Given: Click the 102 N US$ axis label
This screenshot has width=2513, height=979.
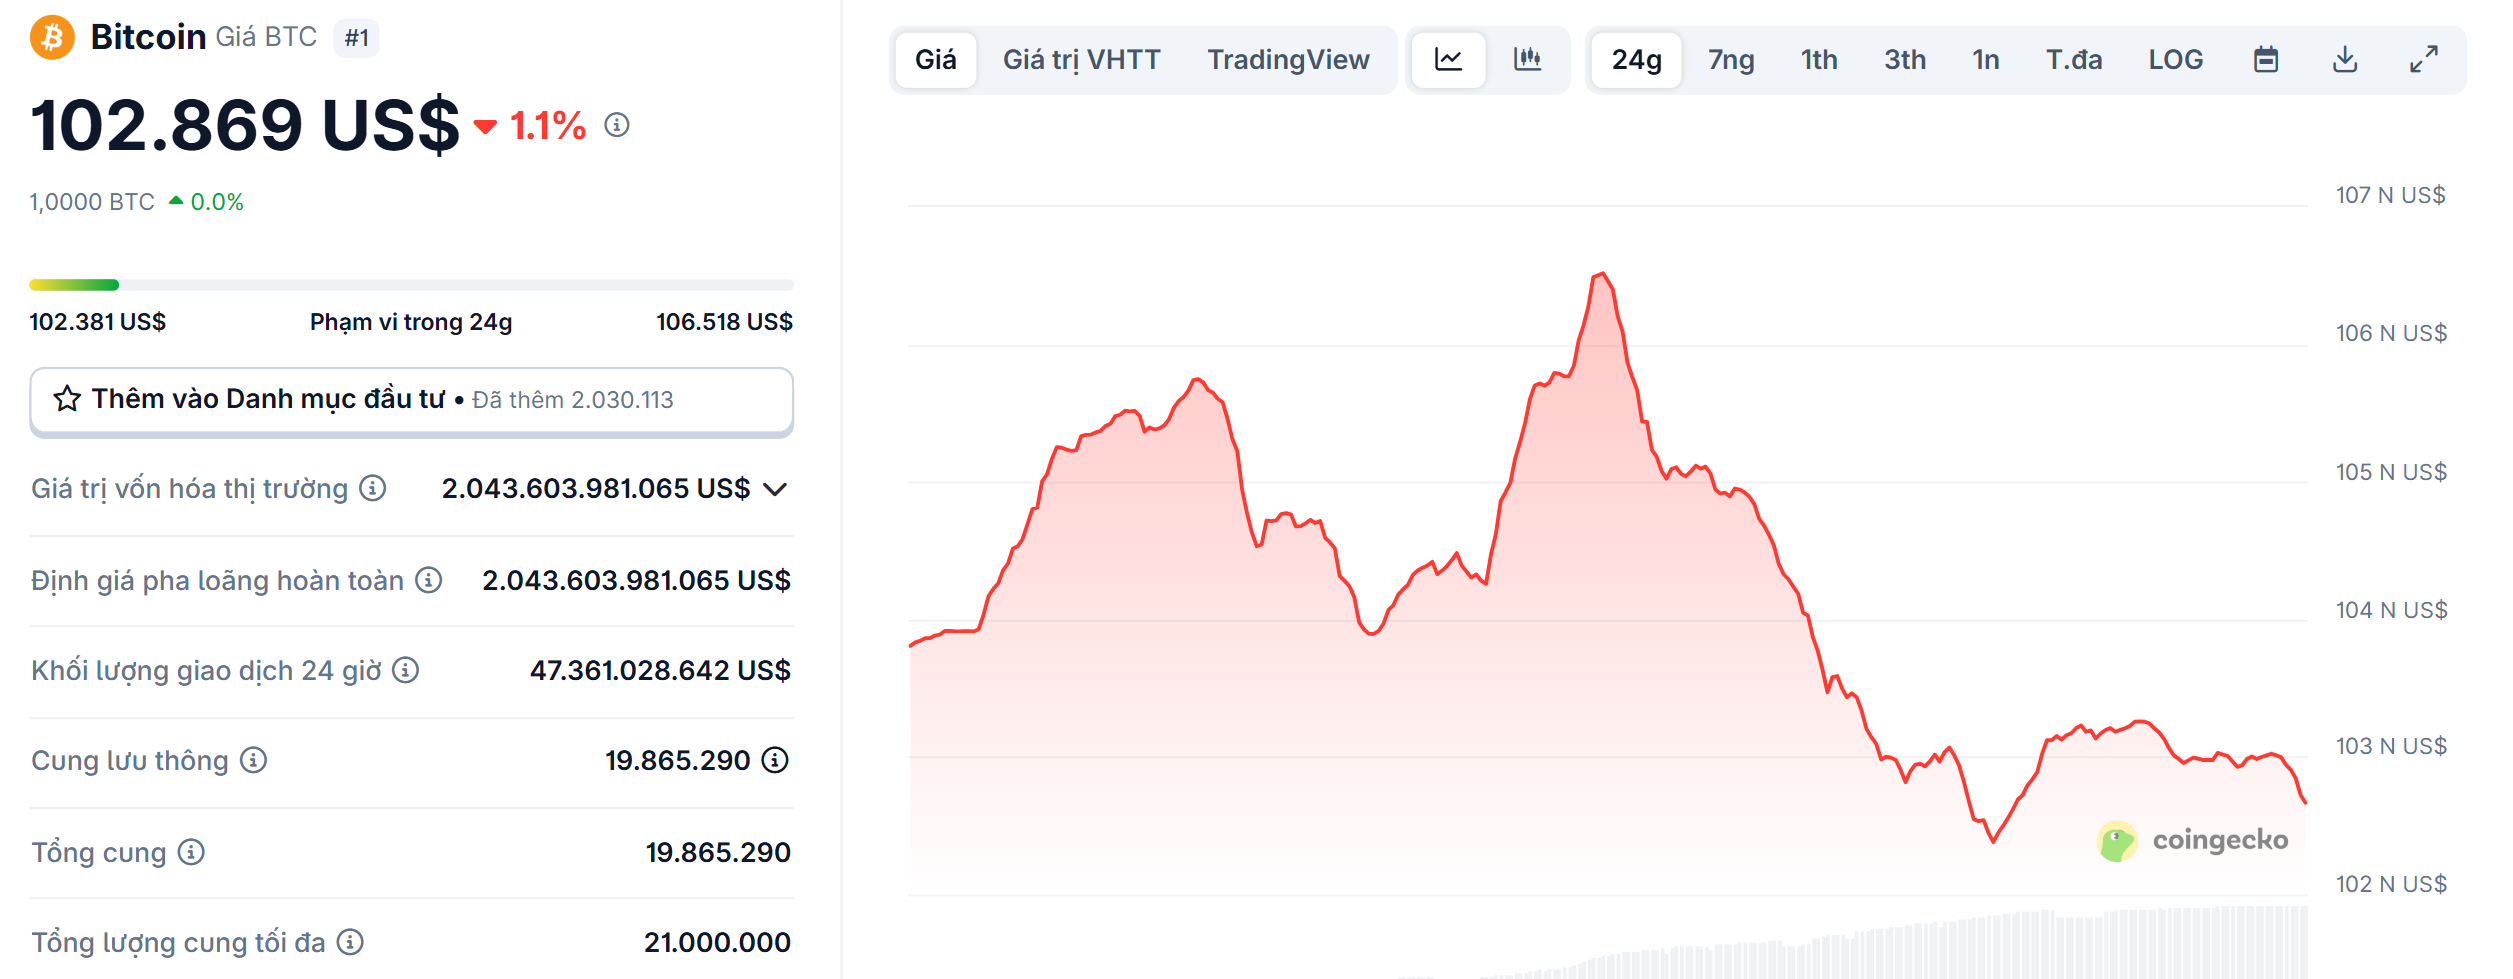Looking at the screenshot, I should (2391, 884).
